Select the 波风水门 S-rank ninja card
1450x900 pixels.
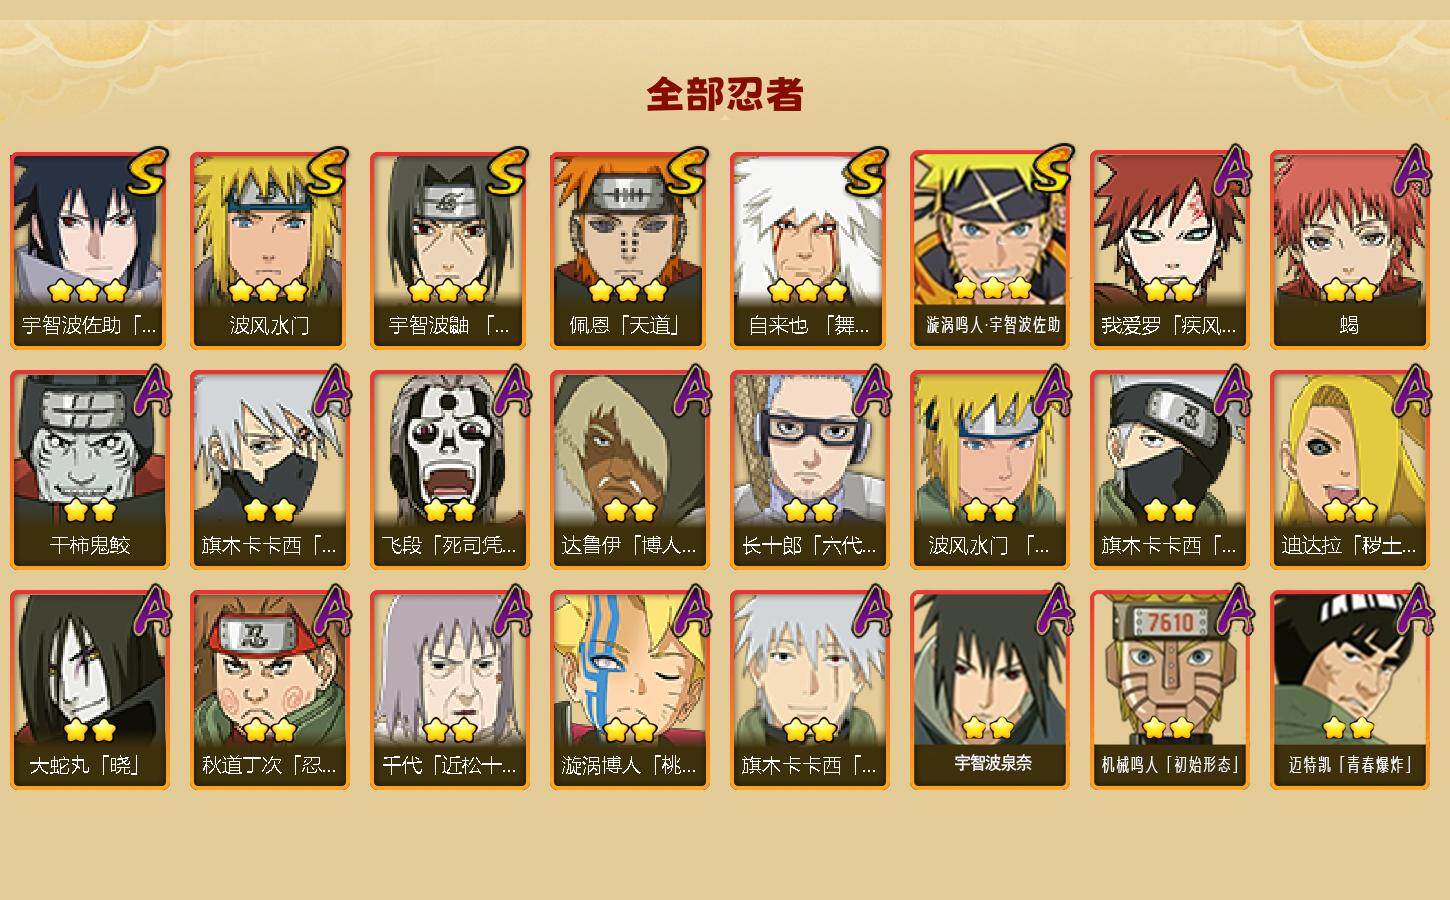pos(268,250)
